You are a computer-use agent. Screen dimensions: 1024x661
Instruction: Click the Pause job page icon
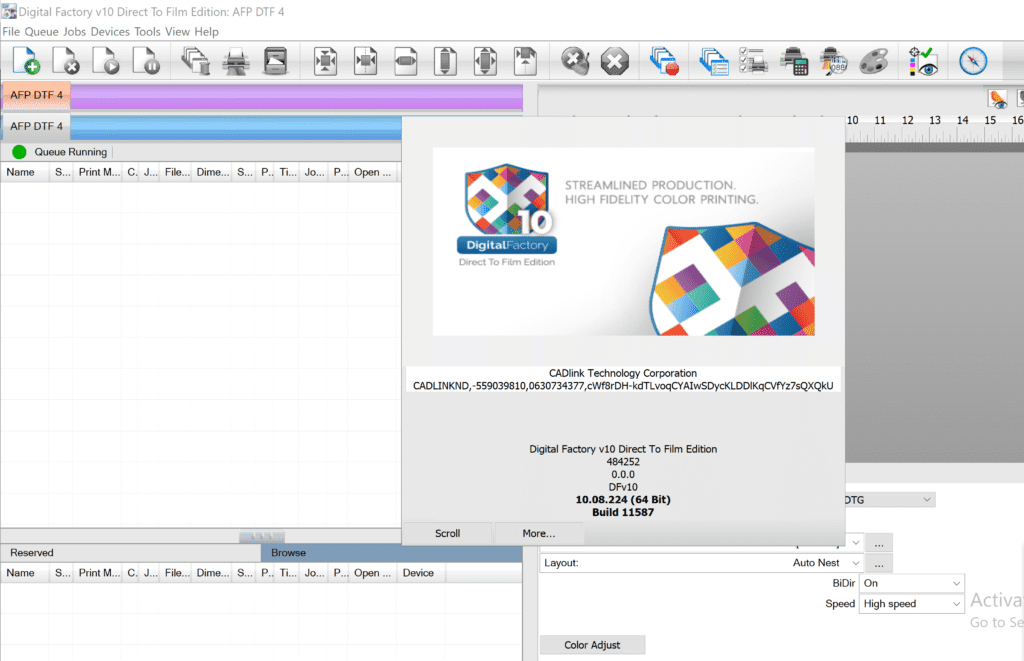click(x=146, y=61)
